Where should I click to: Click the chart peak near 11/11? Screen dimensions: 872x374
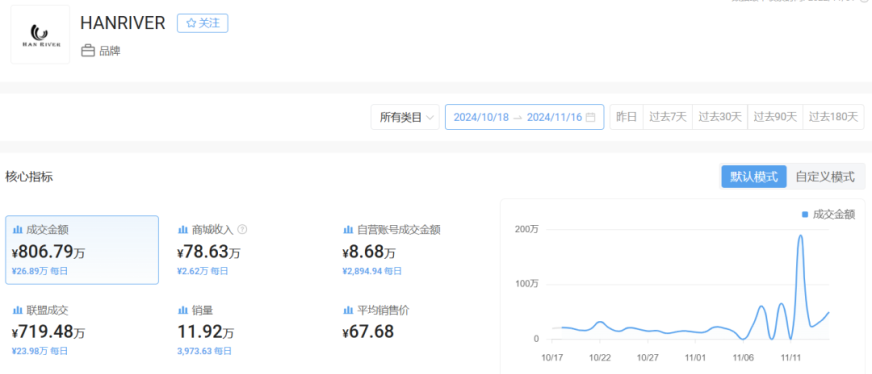[x=800, y=236]
